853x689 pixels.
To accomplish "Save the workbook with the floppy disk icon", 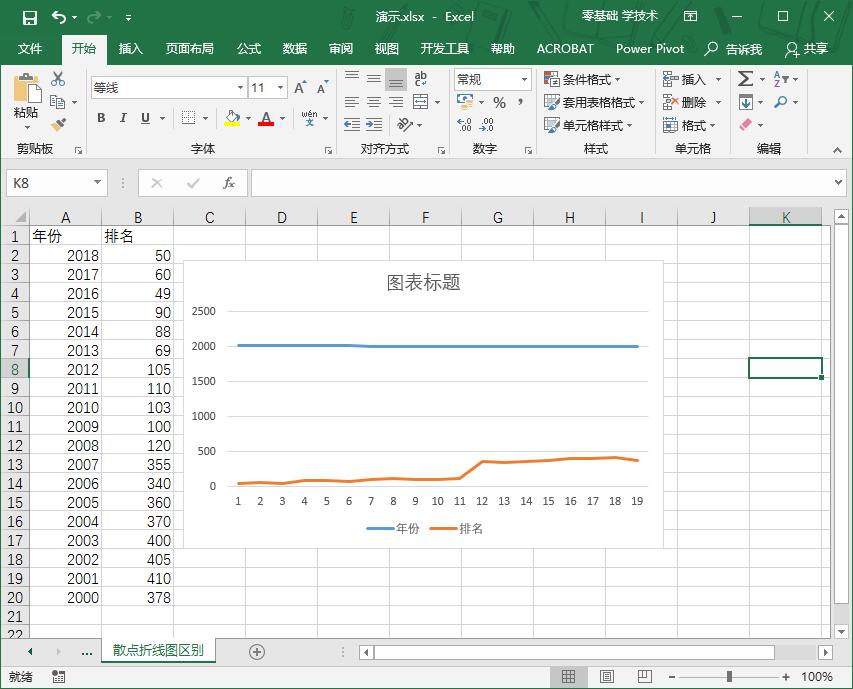I will click(x=30, y=17).
